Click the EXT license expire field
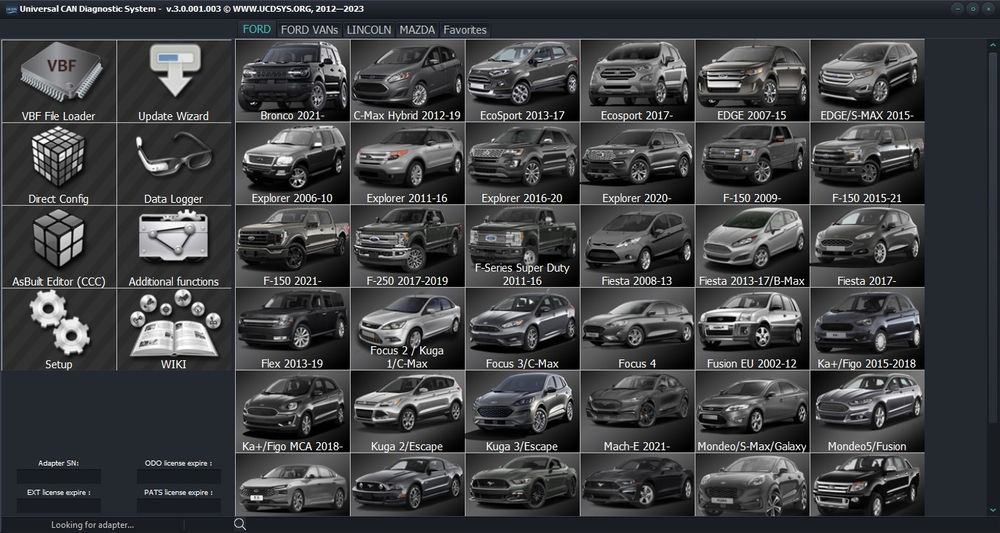The width and height of the screenshot is (1000, 533). coord(59,506)
